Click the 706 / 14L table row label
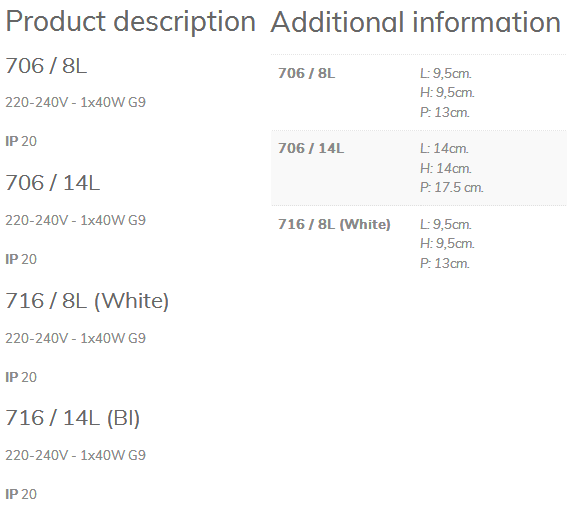567x508 pixels. 311,148
